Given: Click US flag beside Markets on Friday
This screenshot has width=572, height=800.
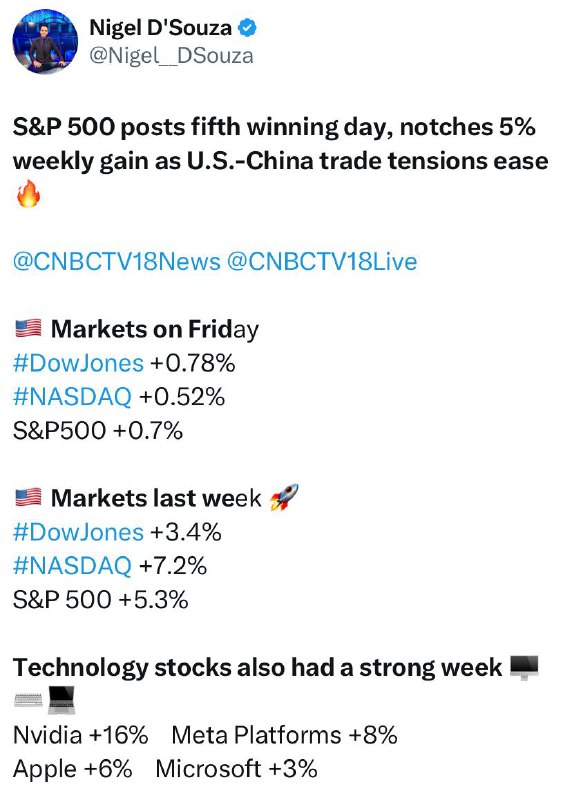Looking at the screenshot, I should coord(28,329).
